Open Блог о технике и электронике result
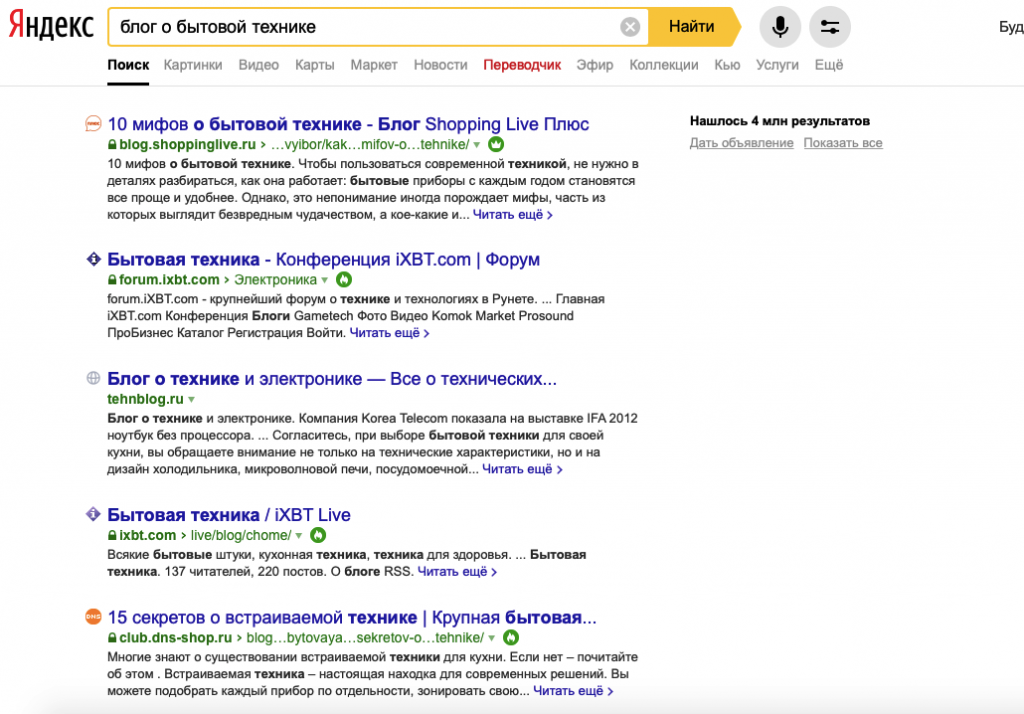1024x714 pixels. point(332,379)
